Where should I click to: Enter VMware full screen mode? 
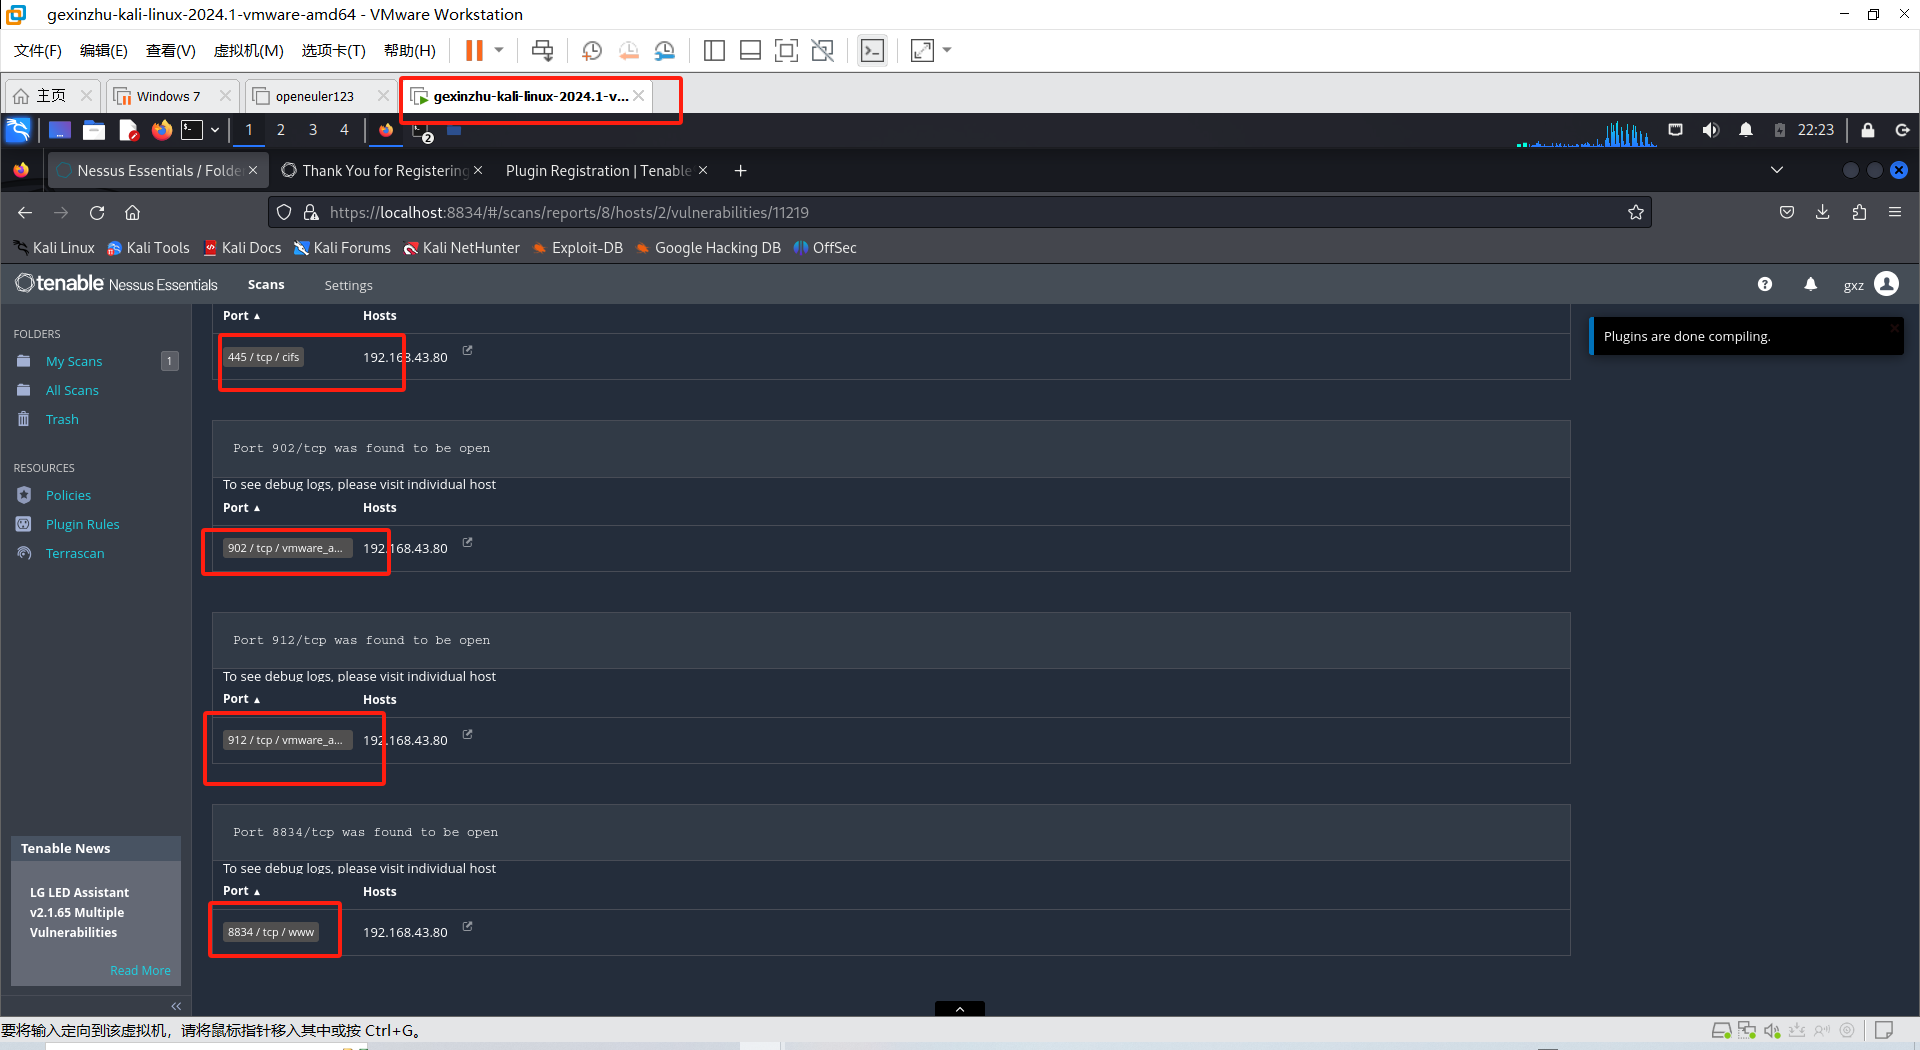(x=787, y=51)
